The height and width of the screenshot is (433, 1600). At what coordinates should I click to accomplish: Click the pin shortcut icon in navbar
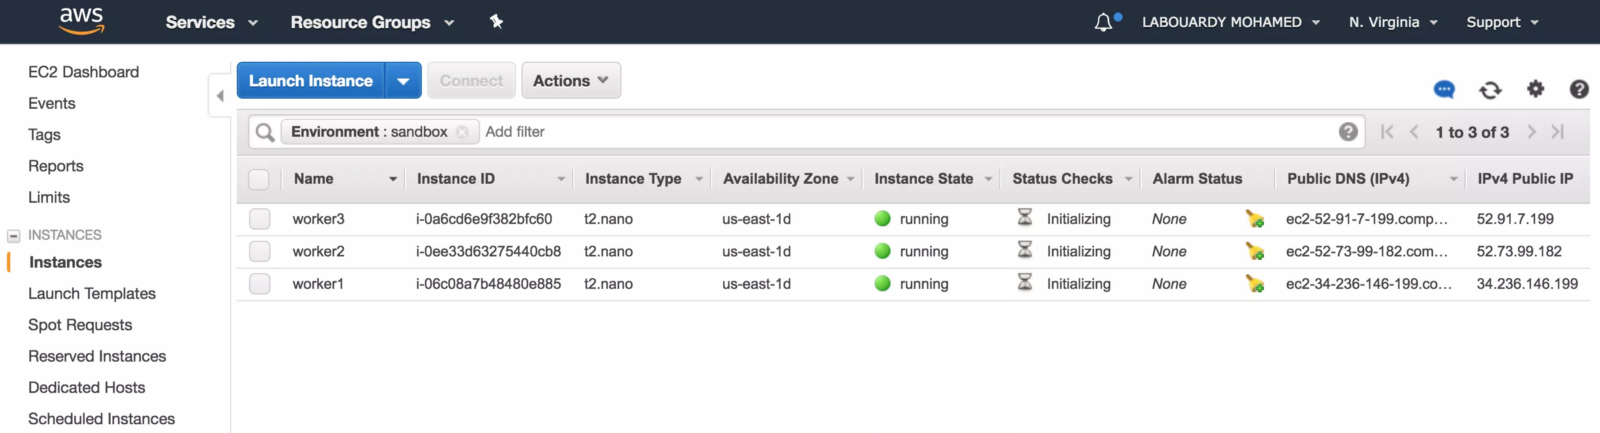click(x=496, y=21)
